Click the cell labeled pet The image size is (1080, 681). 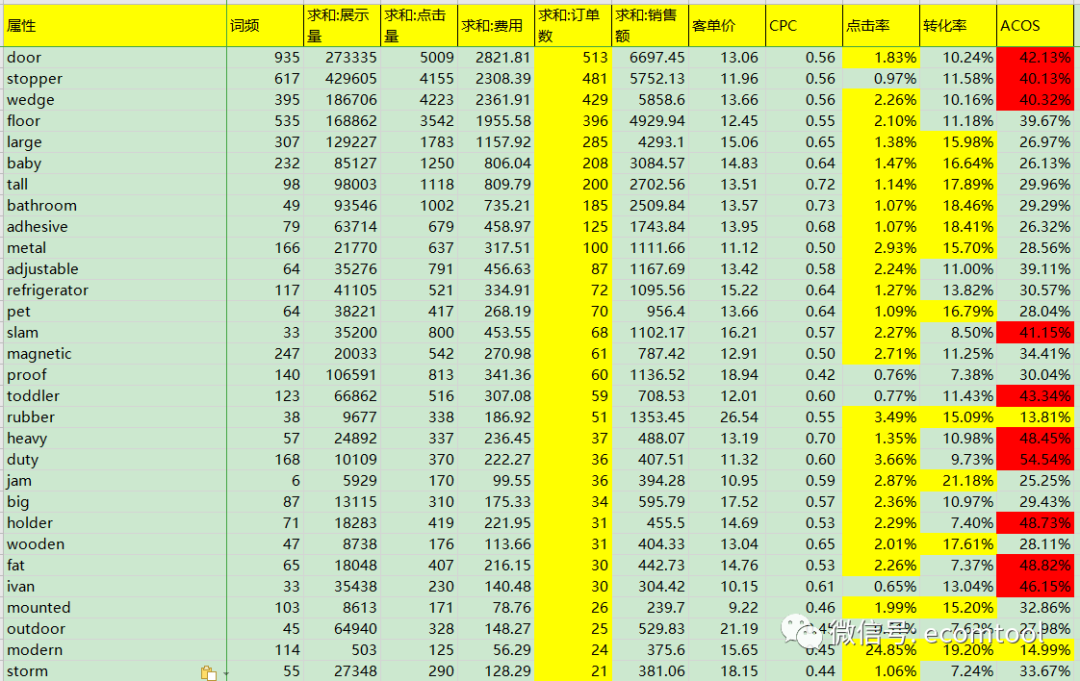tap(114, 312)
